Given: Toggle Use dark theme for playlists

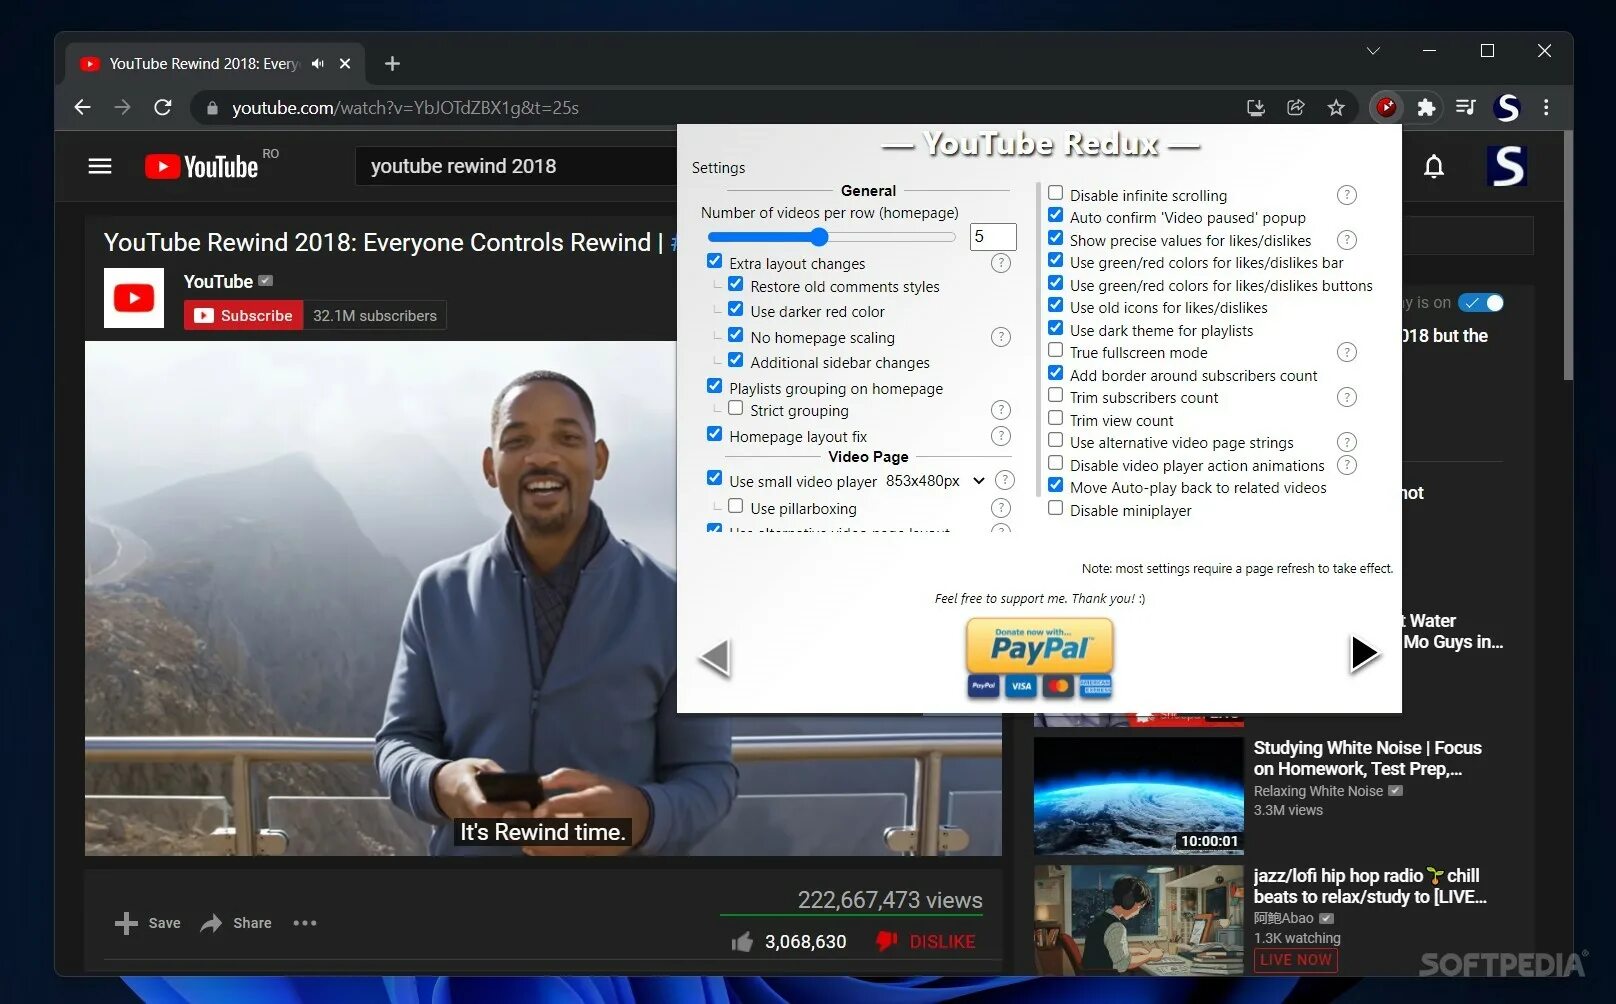Looking at the screenshot, I should coord(1055,328).
